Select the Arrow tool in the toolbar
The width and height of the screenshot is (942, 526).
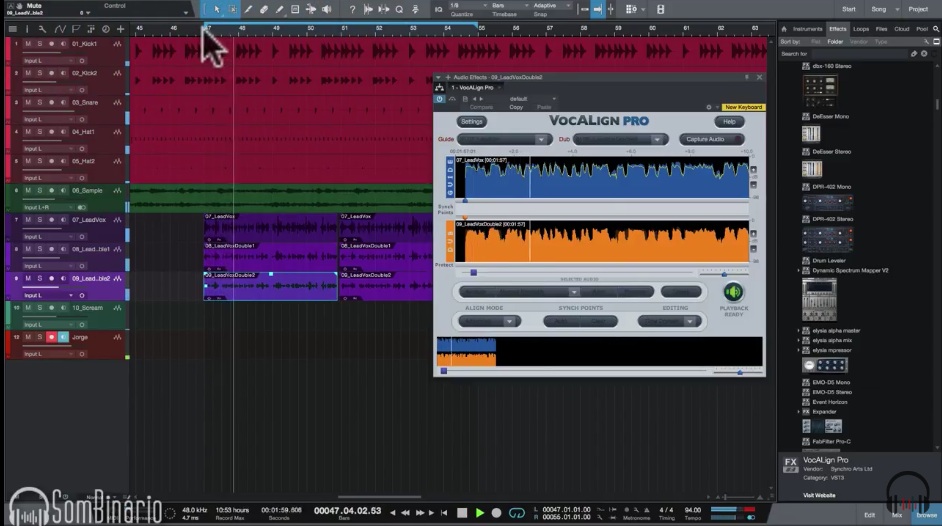(217, 9)
